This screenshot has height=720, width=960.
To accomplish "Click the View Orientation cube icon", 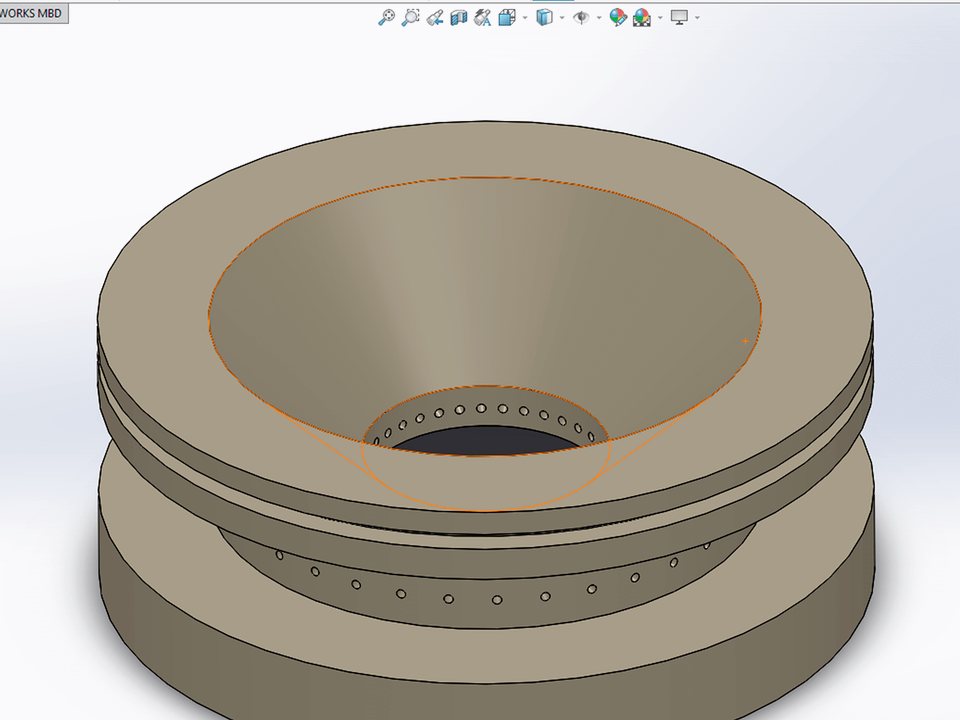I will pyautogui.click(x=507, y=17).
